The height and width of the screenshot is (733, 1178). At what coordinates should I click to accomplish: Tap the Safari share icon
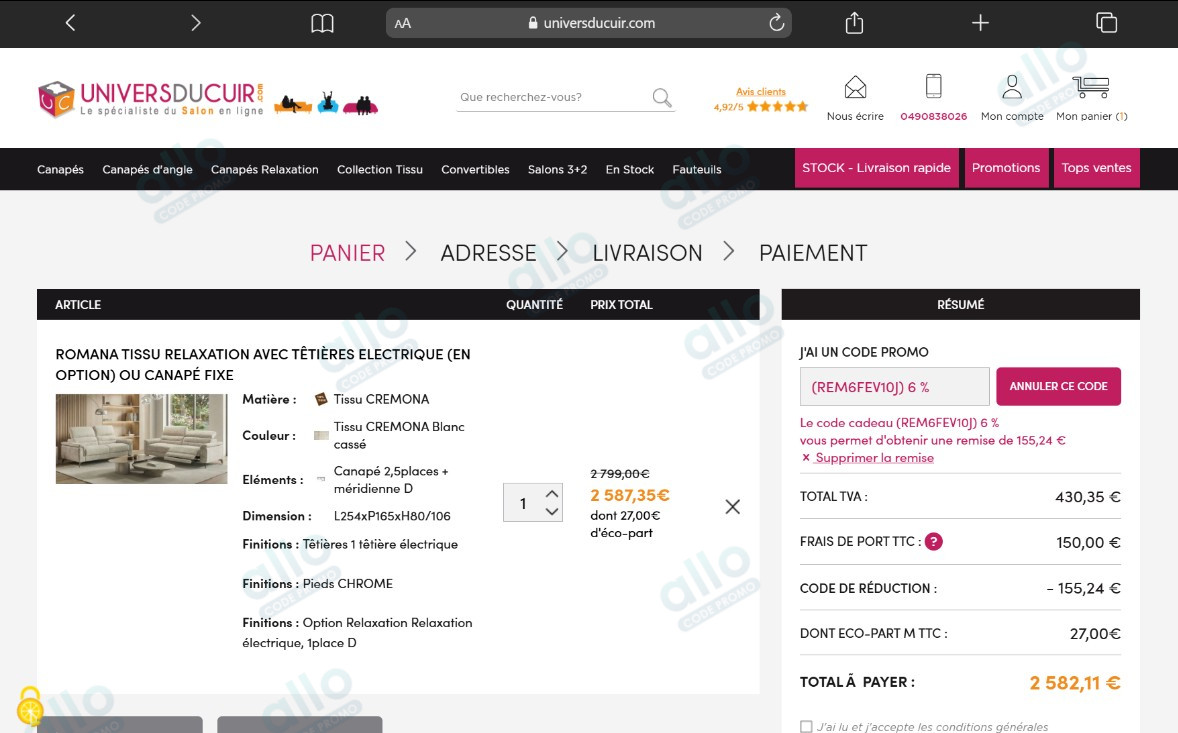pos(853,21)
